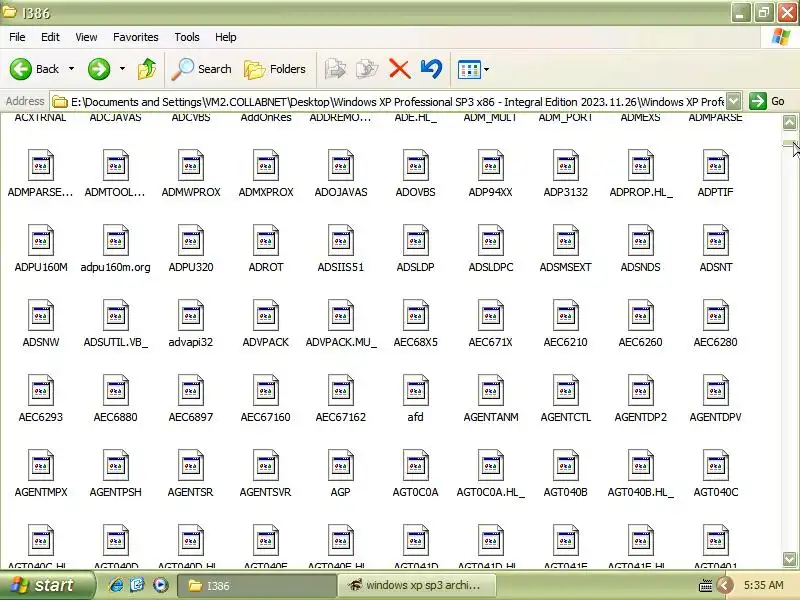The width and height of the screenshot is (800, 600).
Task: Select the AEC6293 file icon
Action: 41,390
